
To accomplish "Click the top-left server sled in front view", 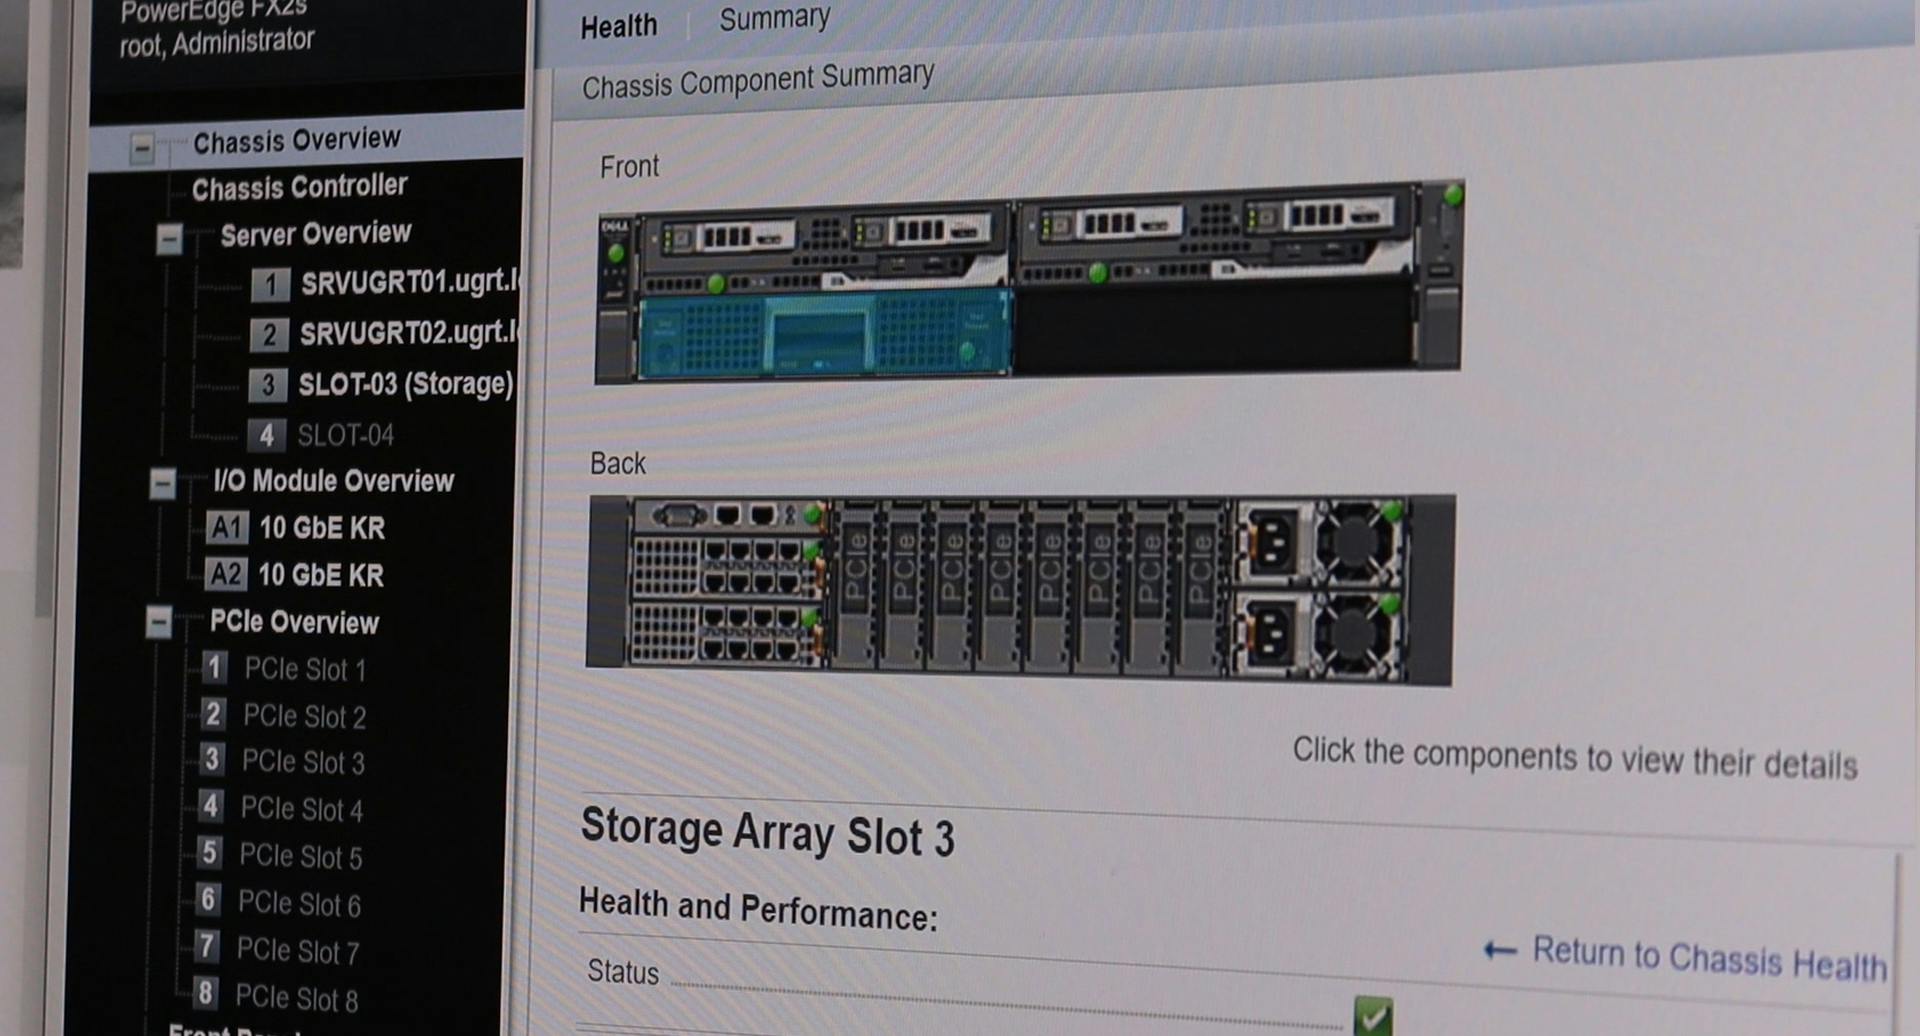I will pyautogui.click(x=824, y=250).
